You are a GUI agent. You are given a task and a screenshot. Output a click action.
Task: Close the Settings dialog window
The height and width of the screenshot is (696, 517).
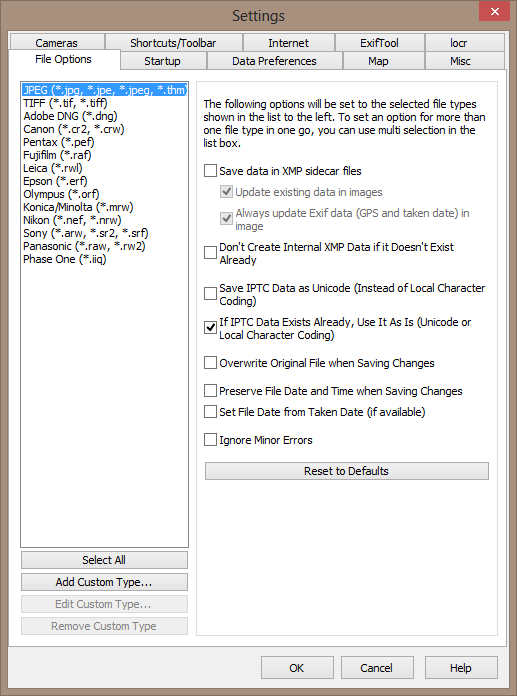[x=494, y=12]
